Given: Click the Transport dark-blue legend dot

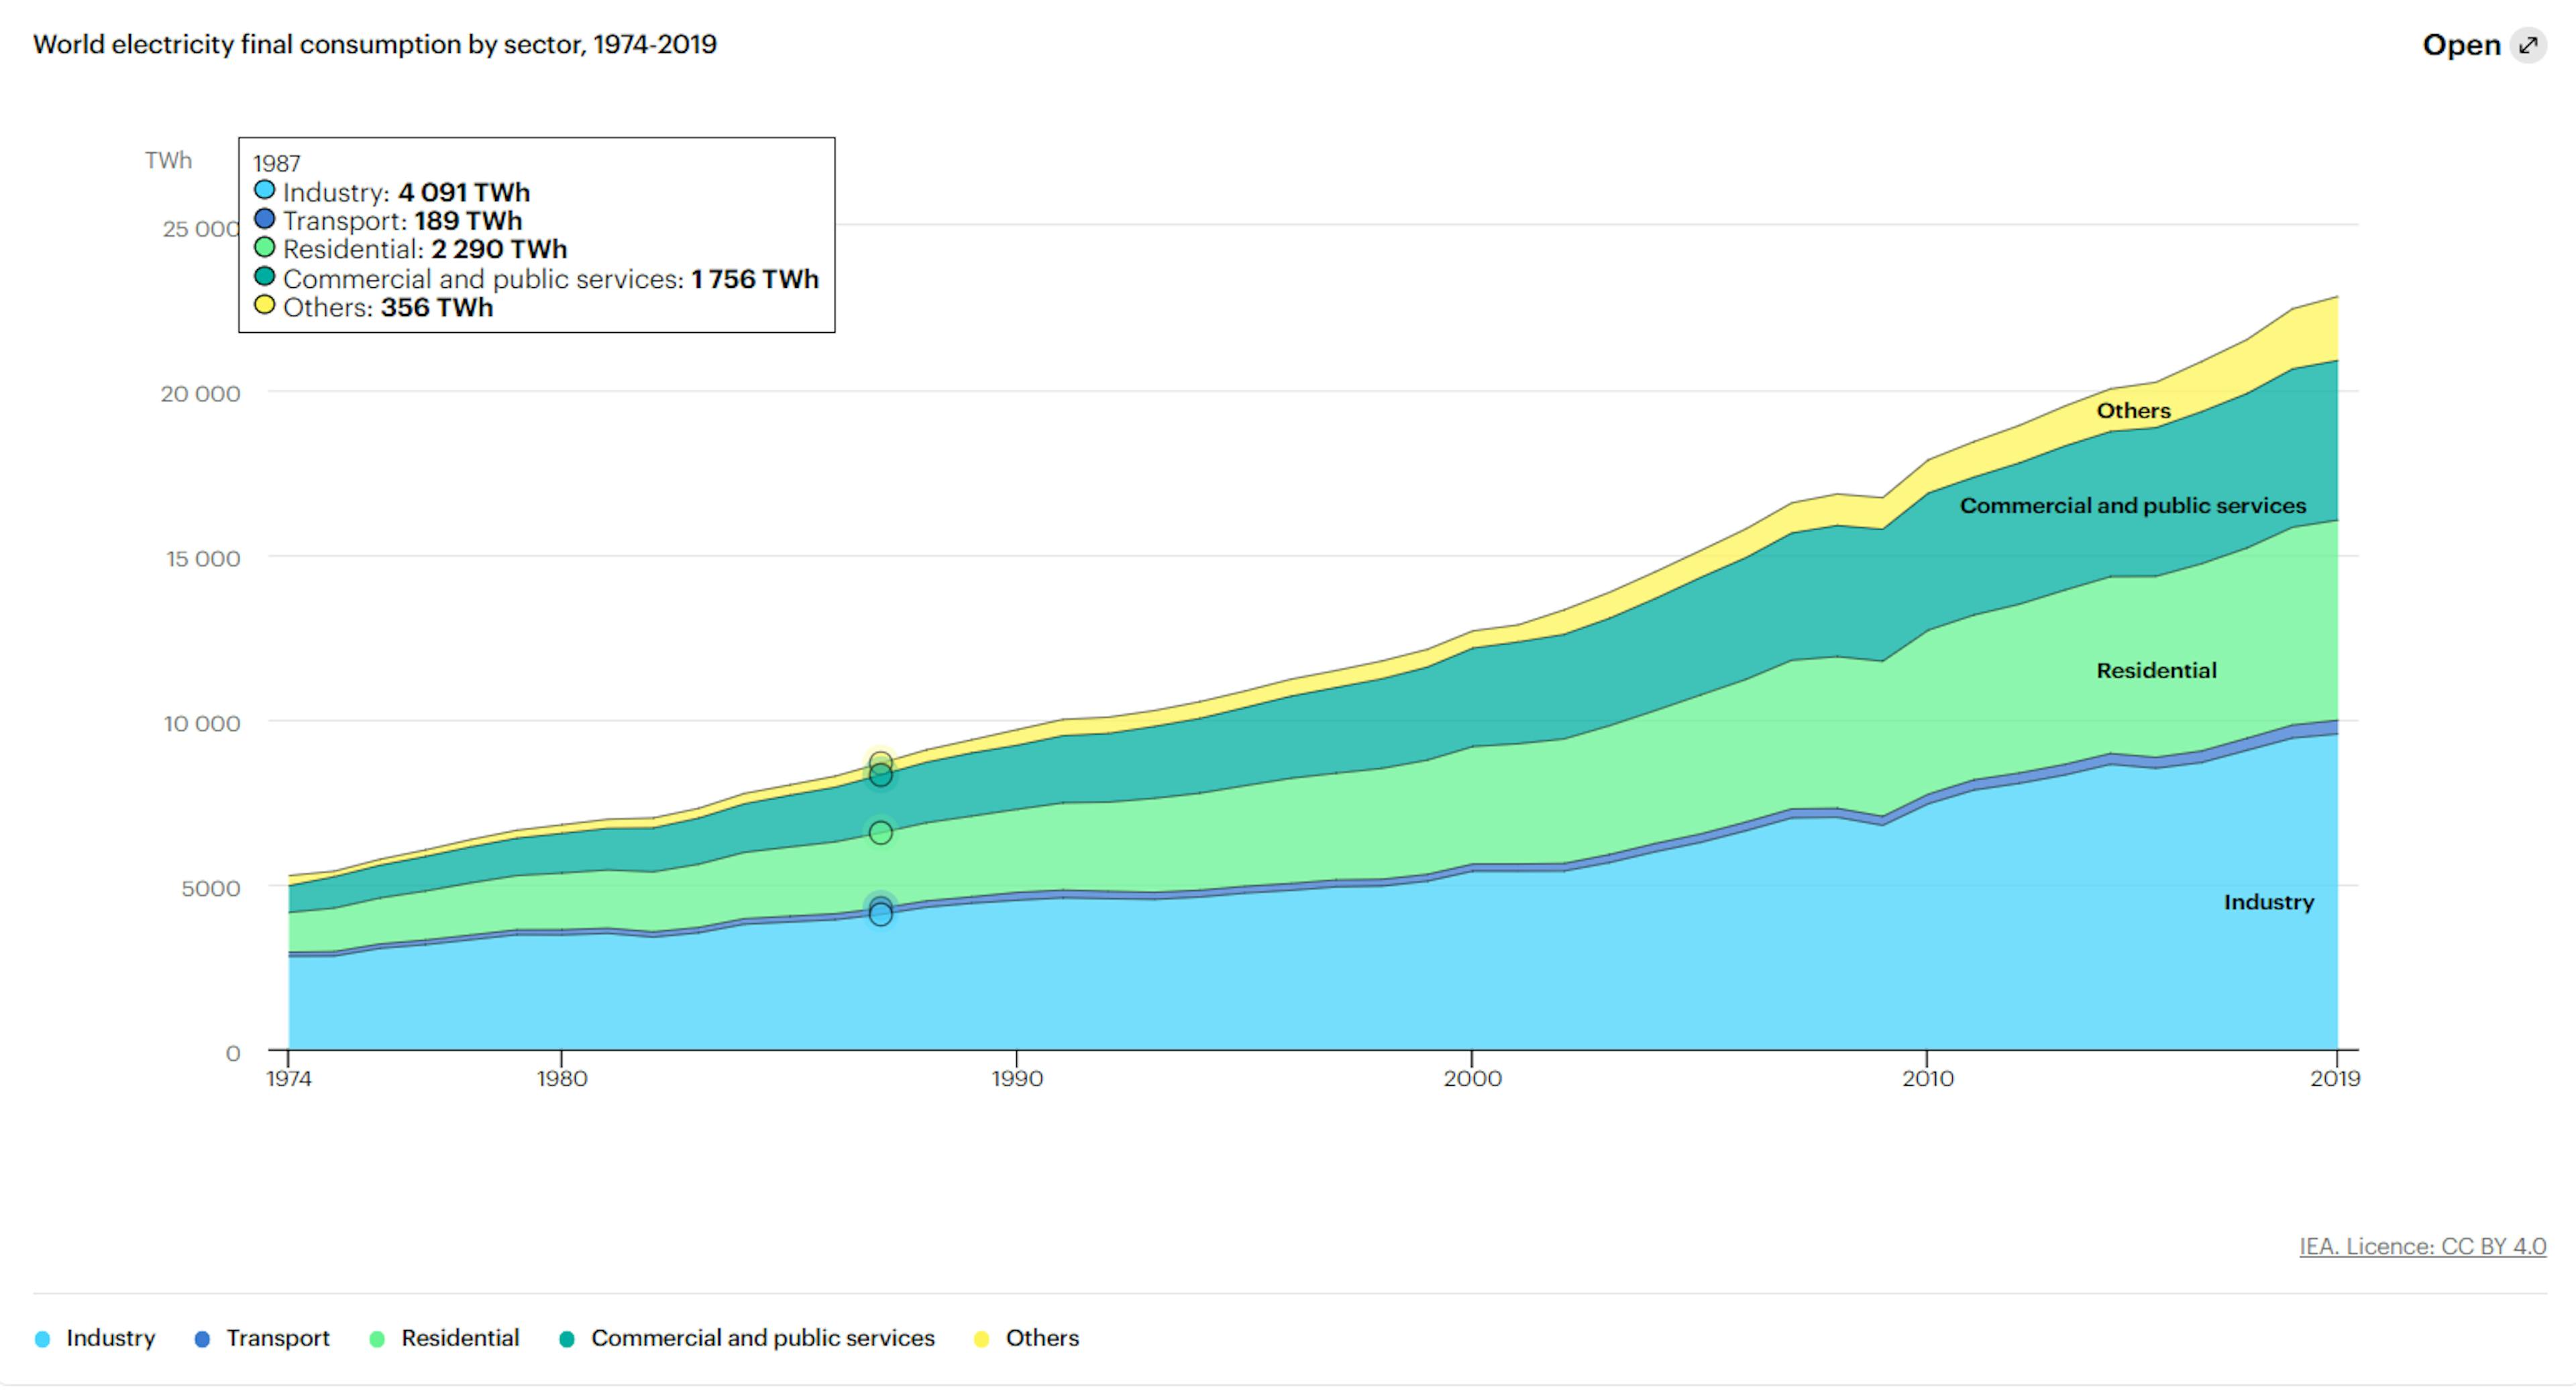Looking at the screenshot, I should click(202, 1339).
